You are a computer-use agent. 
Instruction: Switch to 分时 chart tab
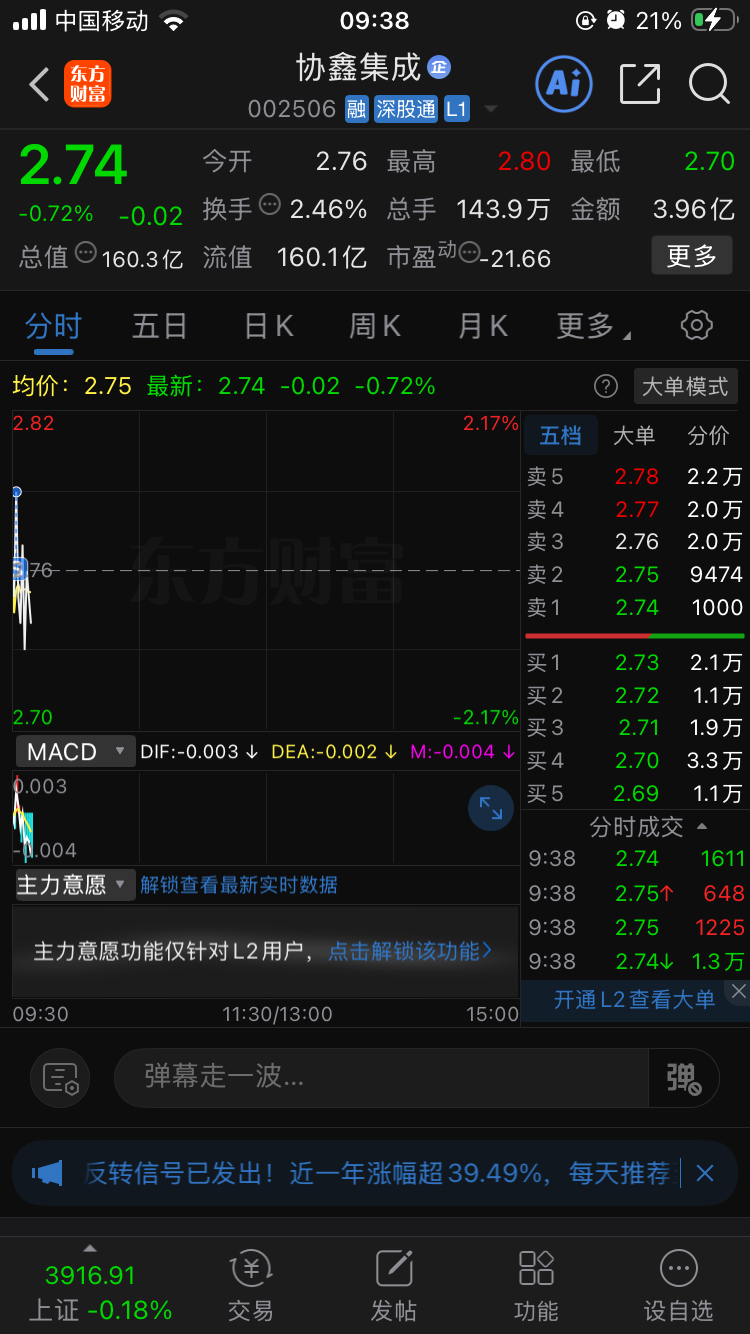(x=53, y=326)
